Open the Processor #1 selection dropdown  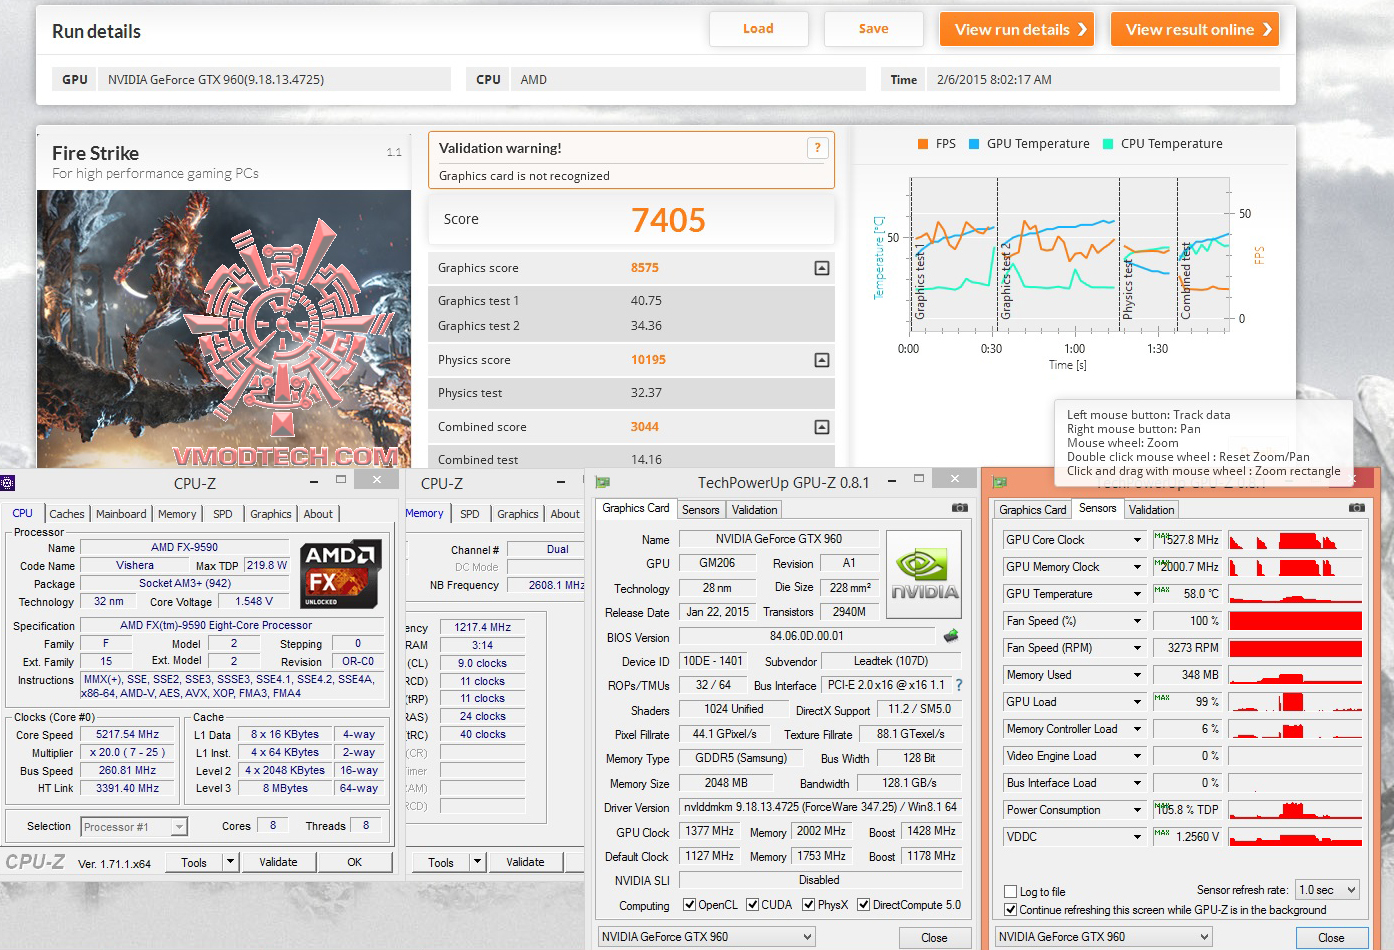[x=134, y=827]
